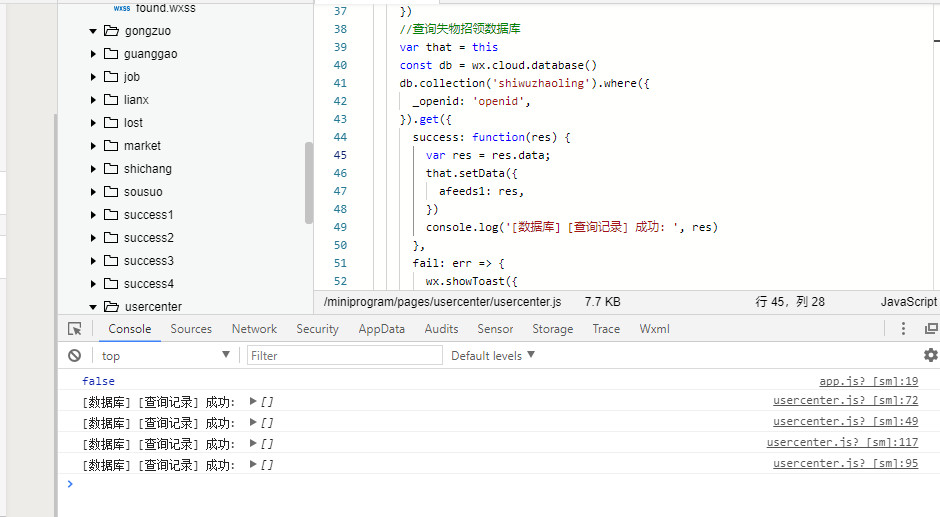Screen dimensions: 940x517
Task: Click the inspect element picker icon
Action: [75, 329]
